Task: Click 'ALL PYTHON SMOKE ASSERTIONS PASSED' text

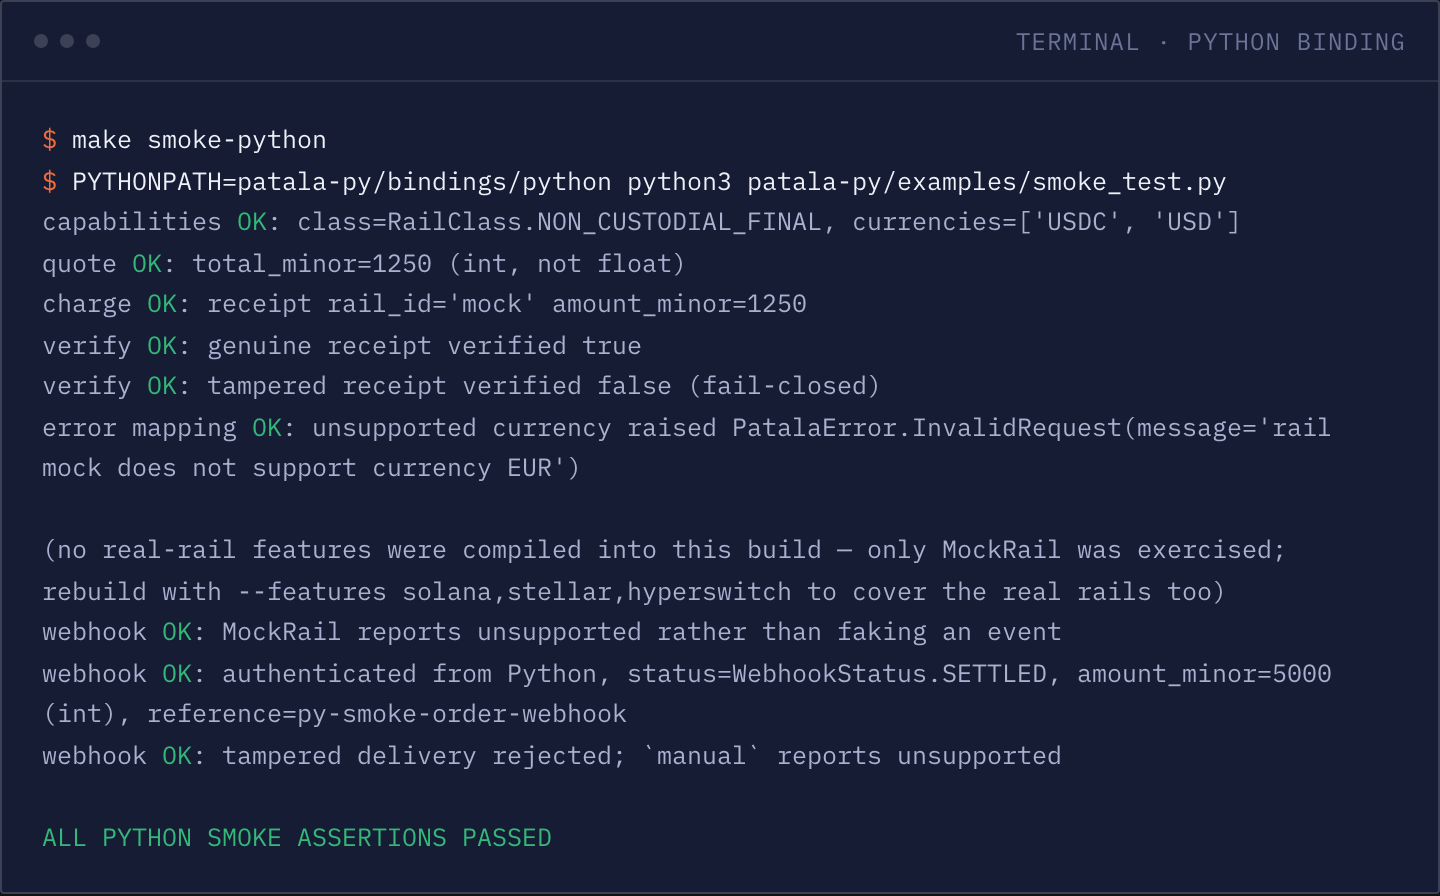Action: click(297, 838)
